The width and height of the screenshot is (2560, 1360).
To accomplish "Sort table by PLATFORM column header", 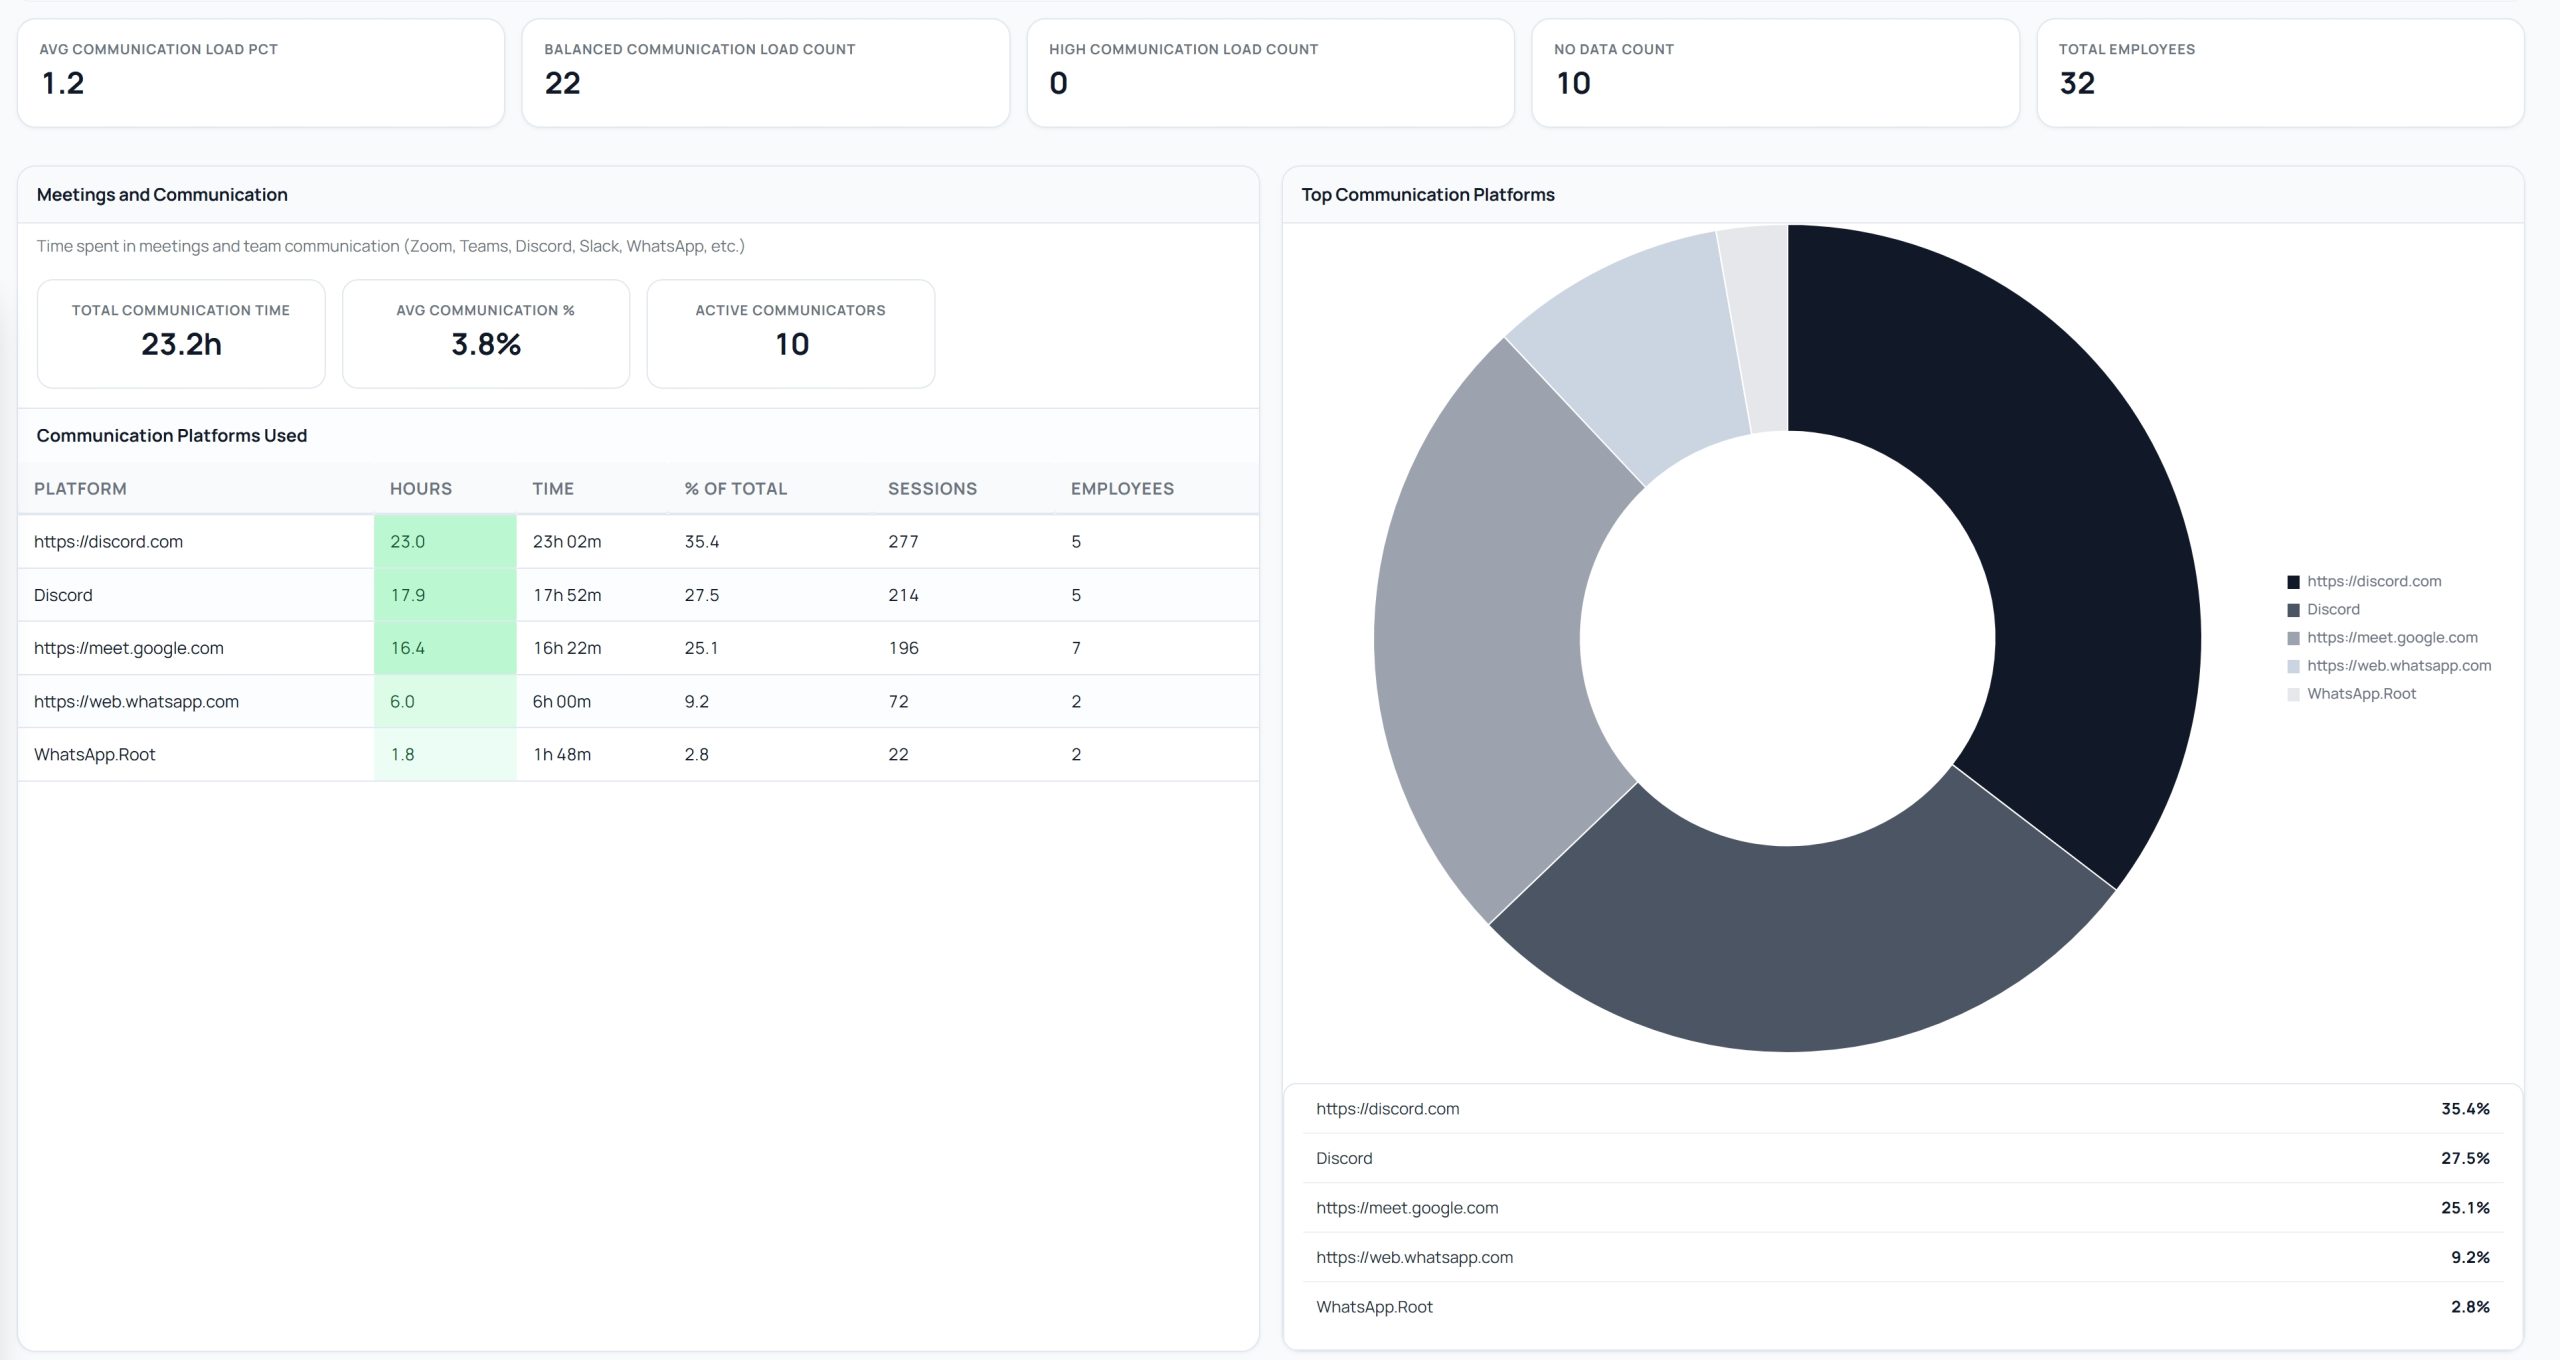I will click(x=80, y=489).
